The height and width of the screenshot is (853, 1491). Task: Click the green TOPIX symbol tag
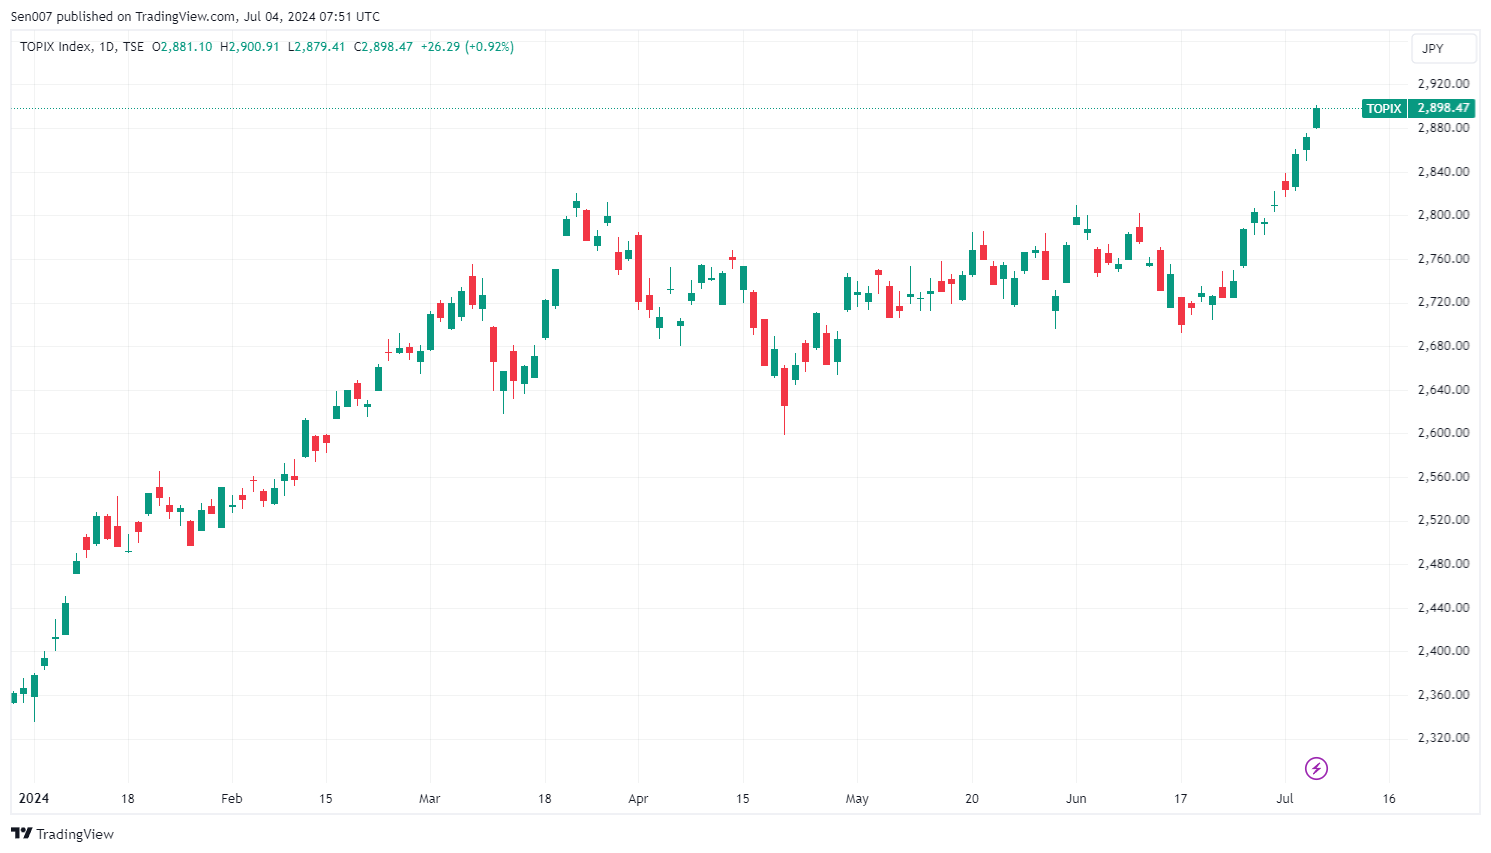point(1384,108)
